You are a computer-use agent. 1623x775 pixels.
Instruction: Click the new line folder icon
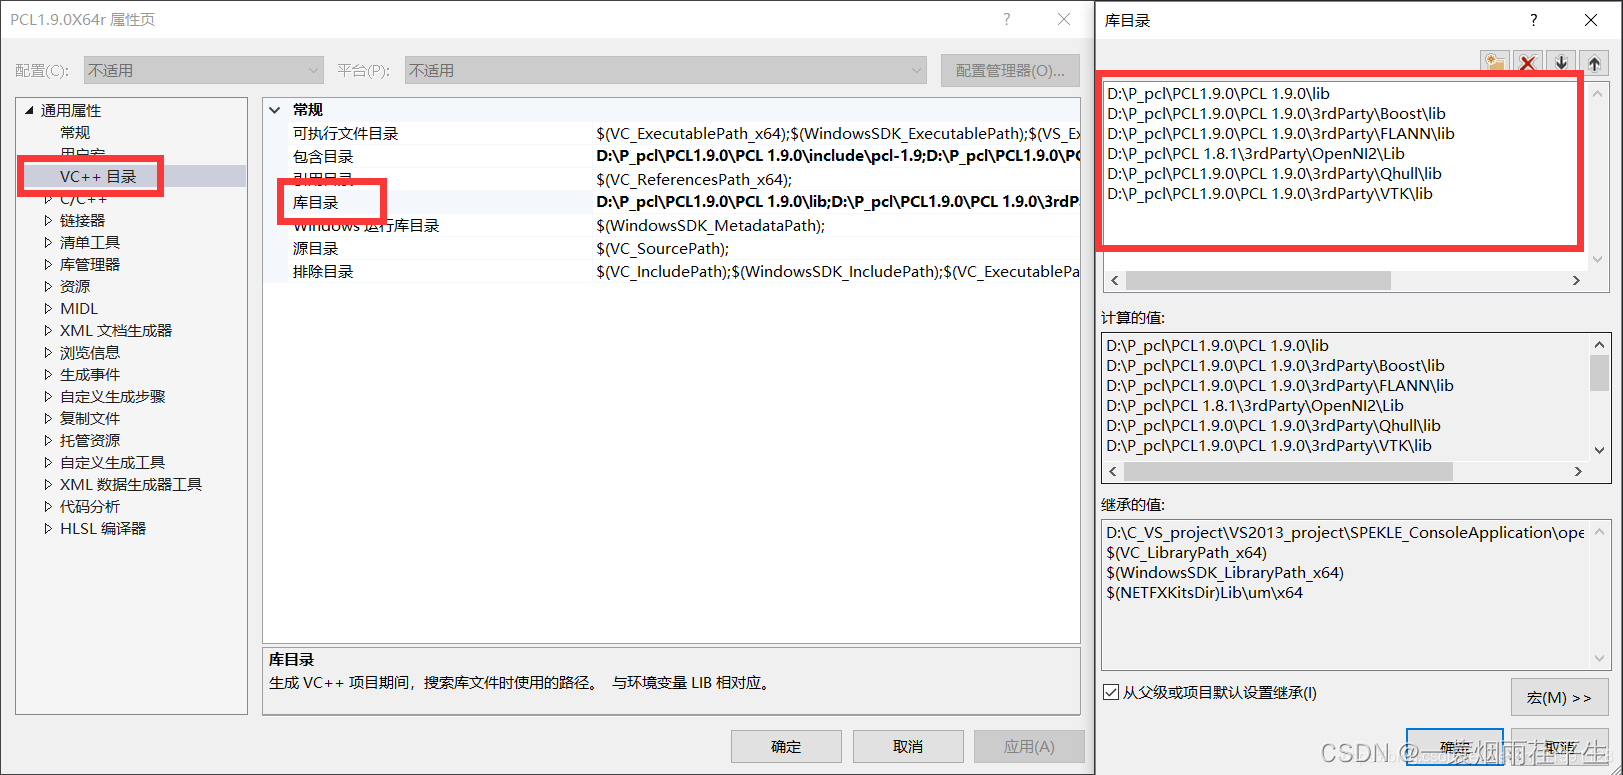point(1494,62)
